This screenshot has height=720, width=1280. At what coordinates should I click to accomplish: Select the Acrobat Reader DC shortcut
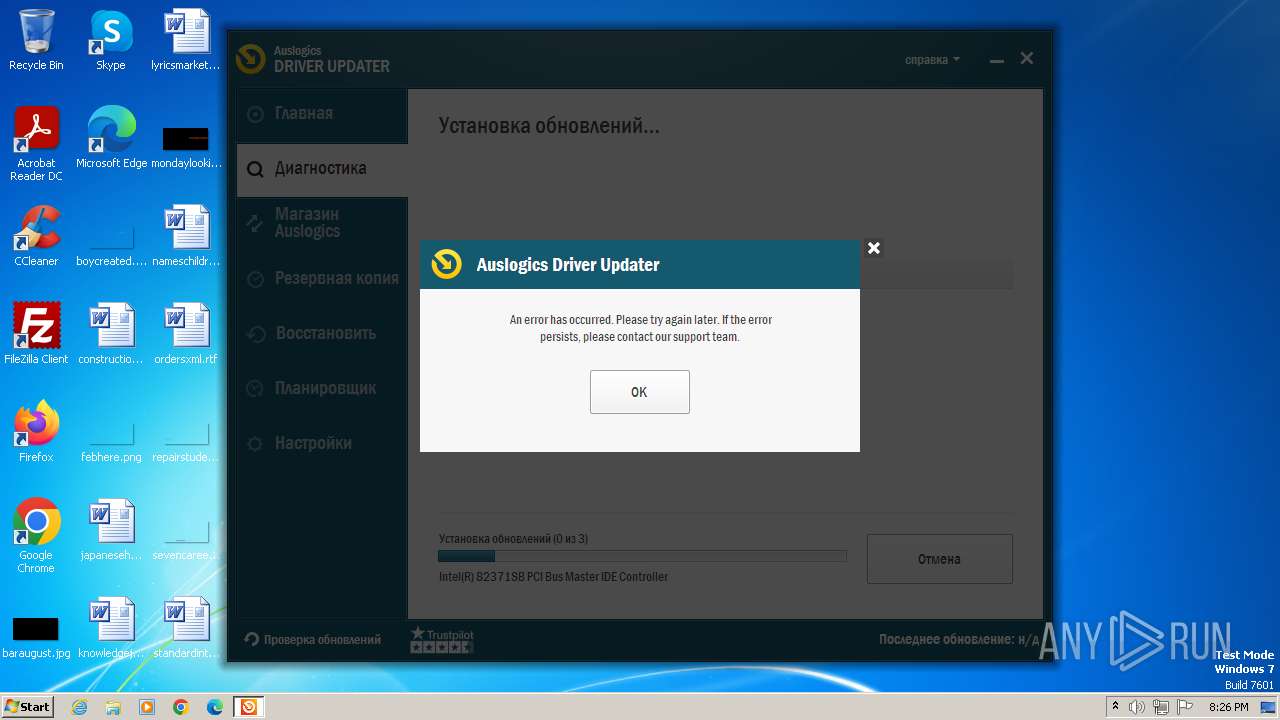coord(36,144)
